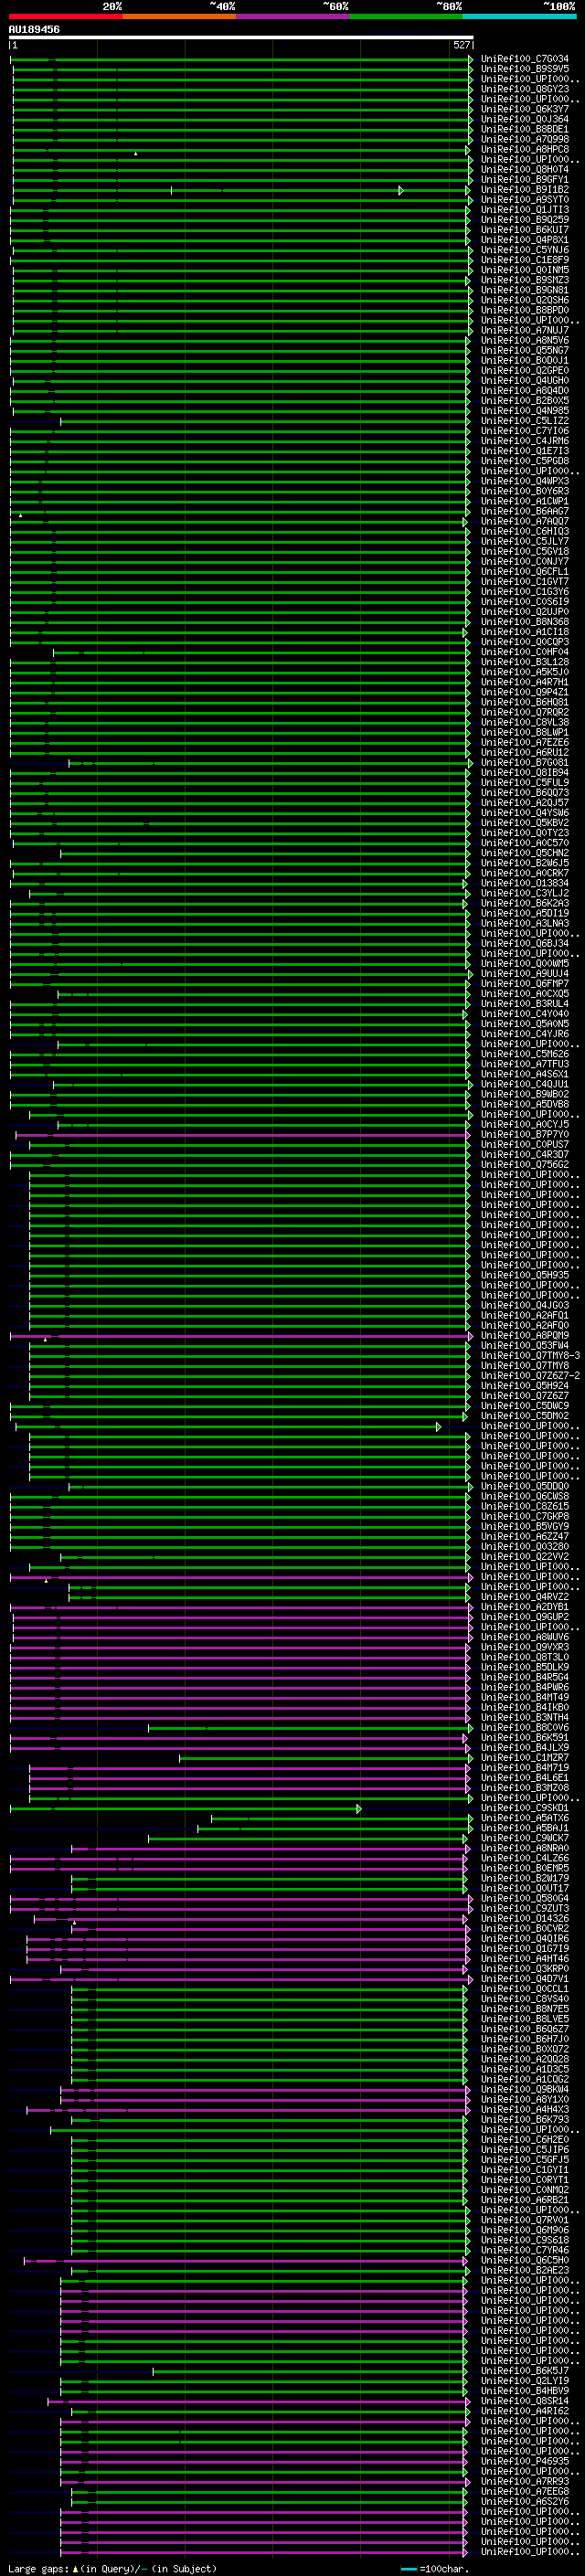
Task: Select UniRef100_Q6C5H0 hit entry
Action: pos(525,2260)
